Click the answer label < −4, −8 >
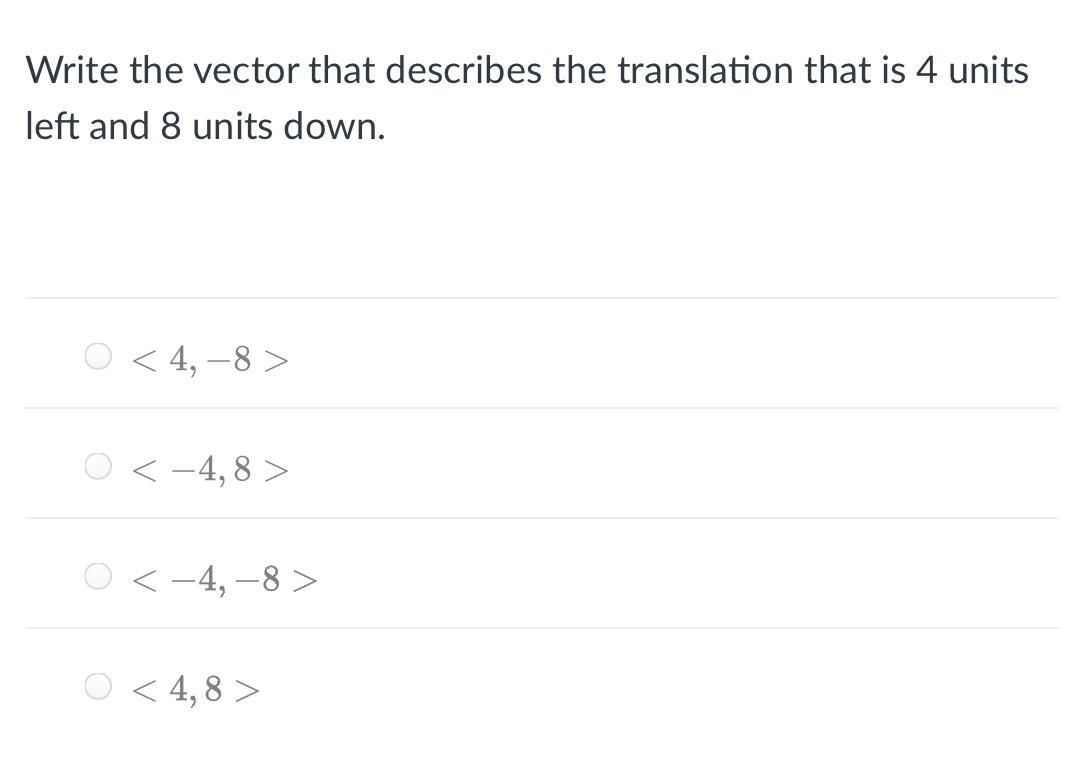The width and height of the screenshot is (1084, 768). [x=225, y=579]
